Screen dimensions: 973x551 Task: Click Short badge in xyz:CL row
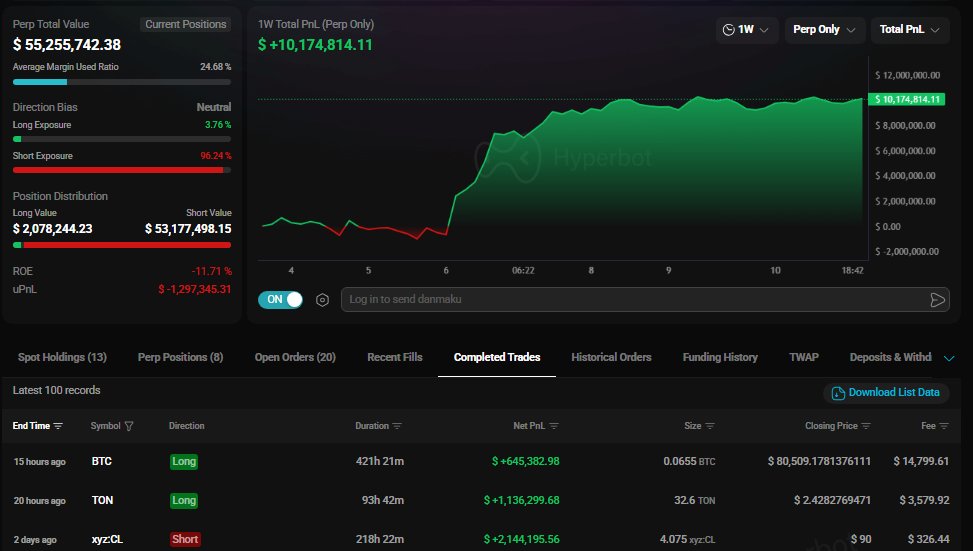pyautogui.click(x=185, y=540)
